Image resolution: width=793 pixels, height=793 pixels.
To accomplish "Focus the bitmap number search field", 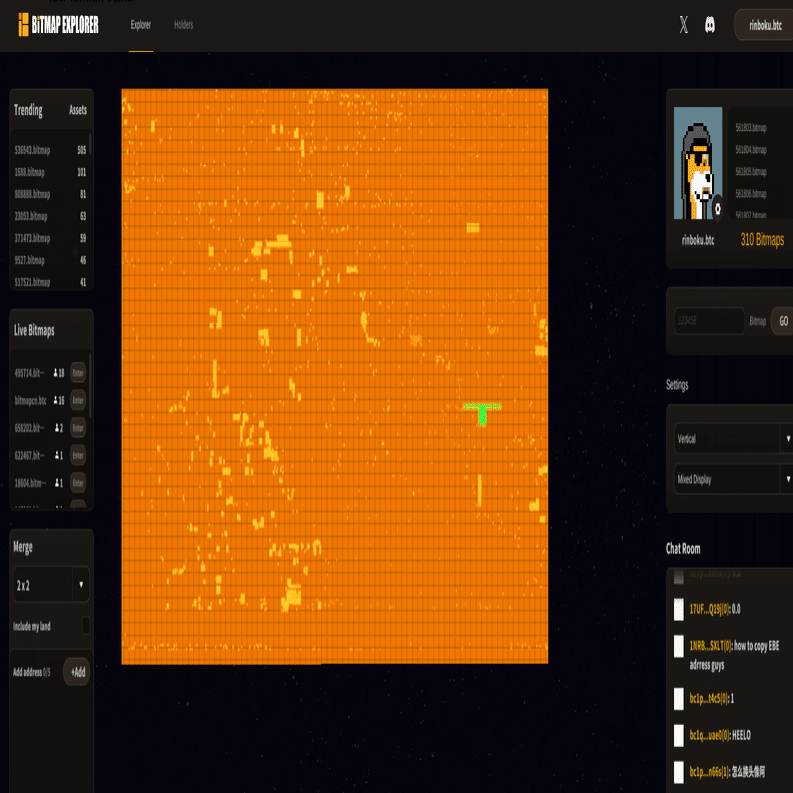I will [x=709, y=321].
